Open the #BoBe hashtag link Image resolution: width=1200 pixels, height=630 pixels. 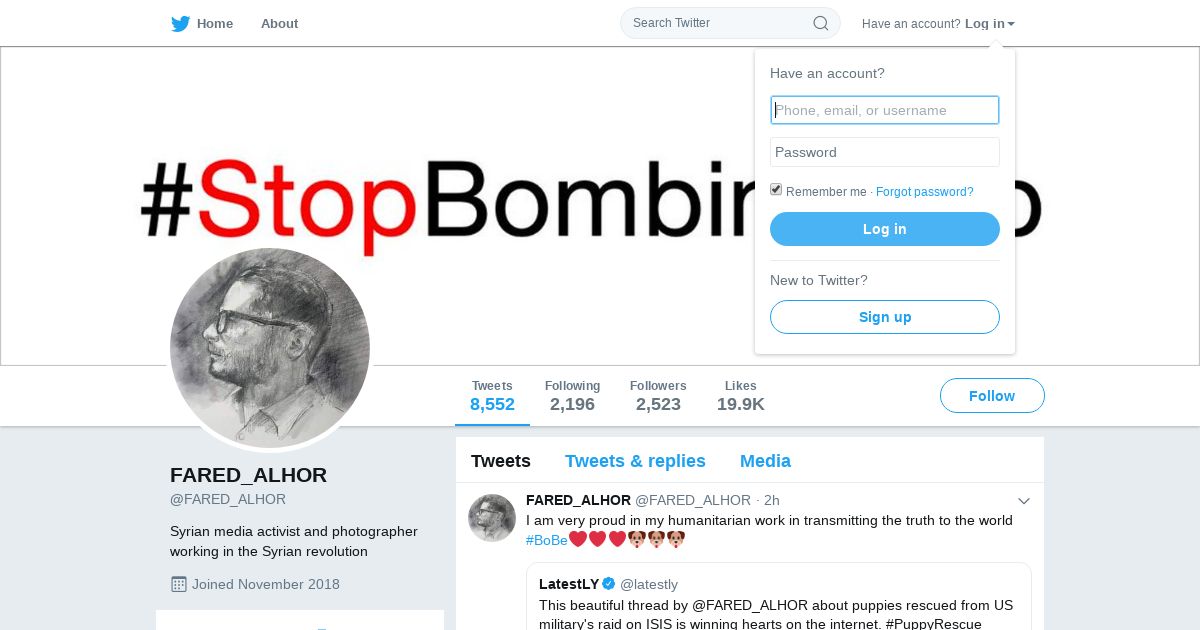click(x=547, y=540)
